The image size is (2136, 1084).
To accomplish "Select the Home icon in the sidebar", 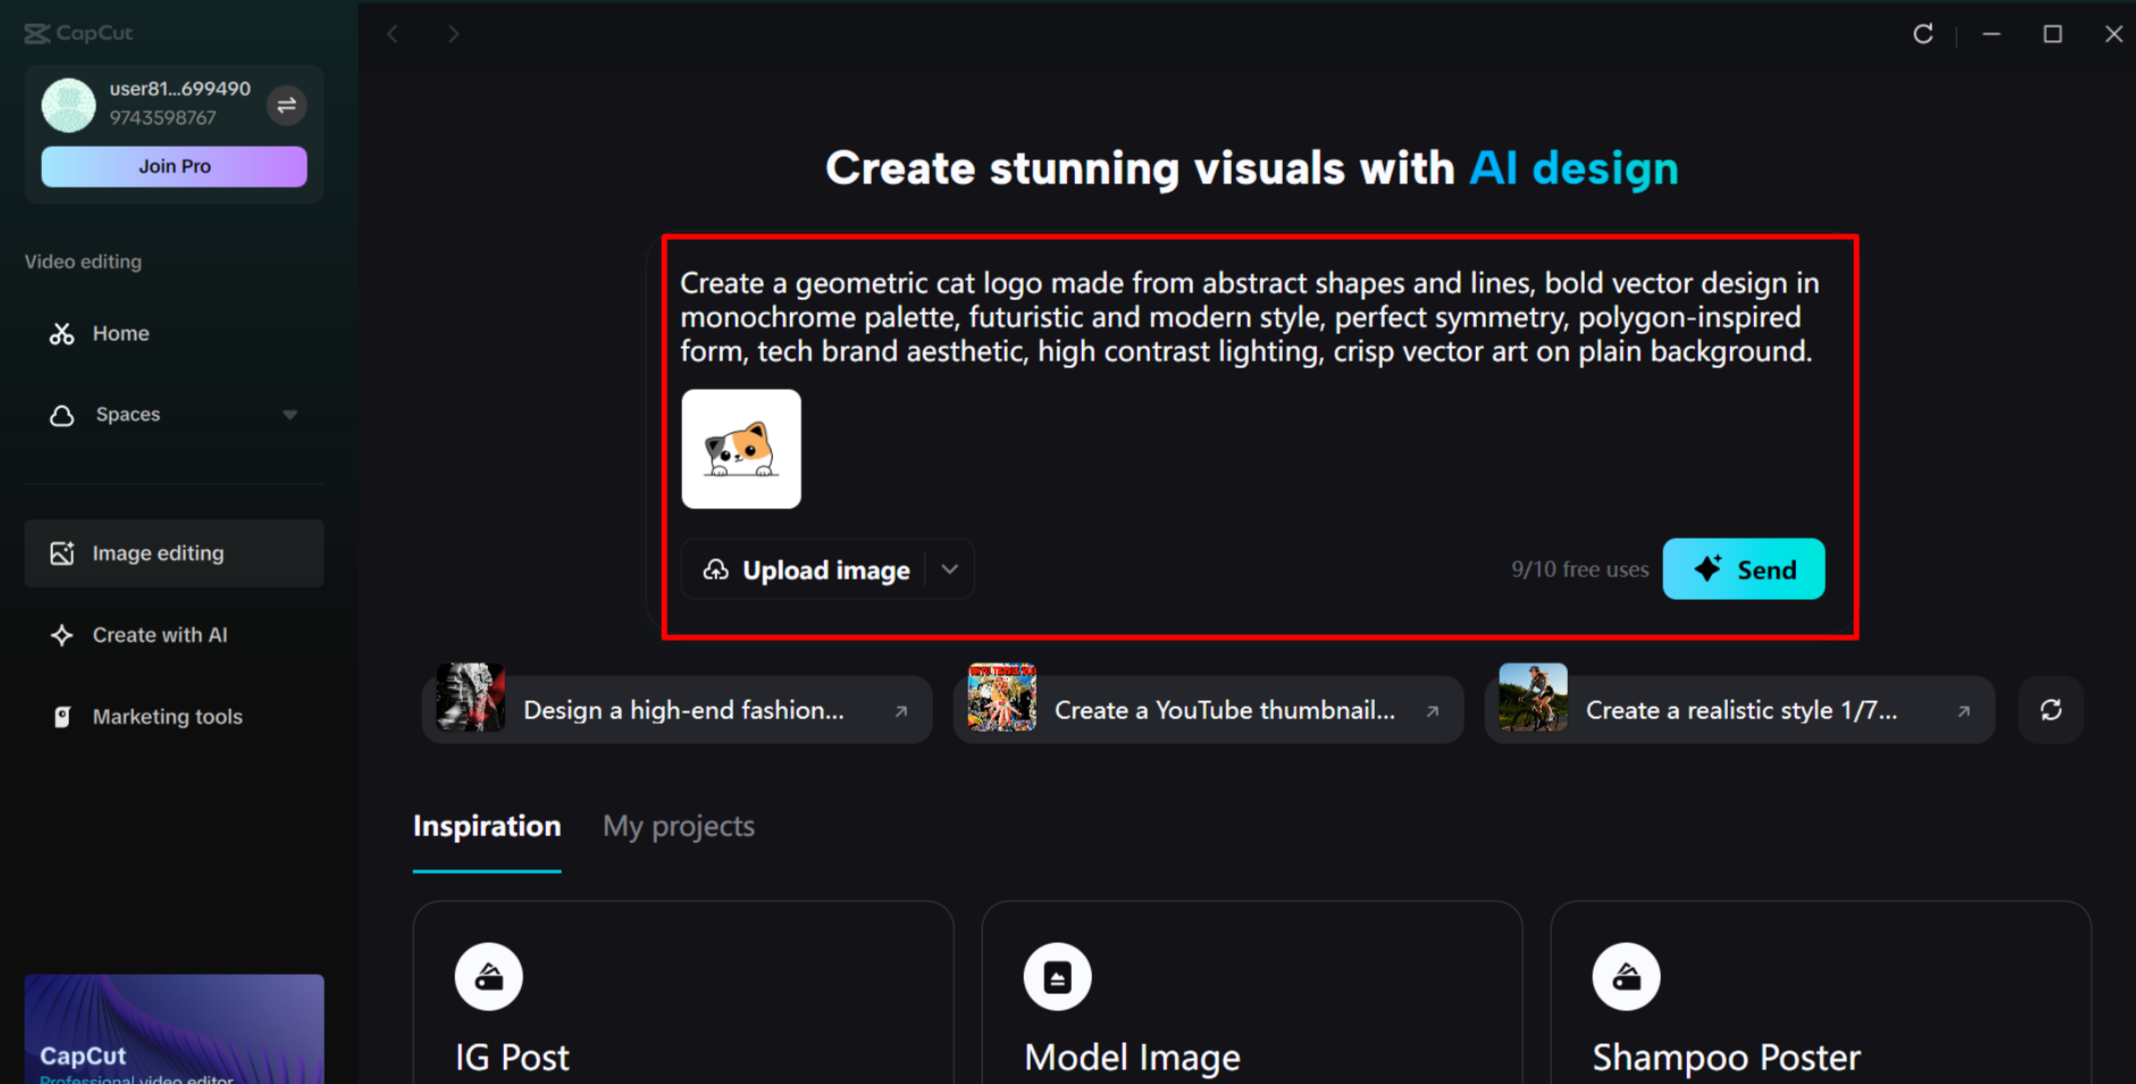I will click(61, 333).
